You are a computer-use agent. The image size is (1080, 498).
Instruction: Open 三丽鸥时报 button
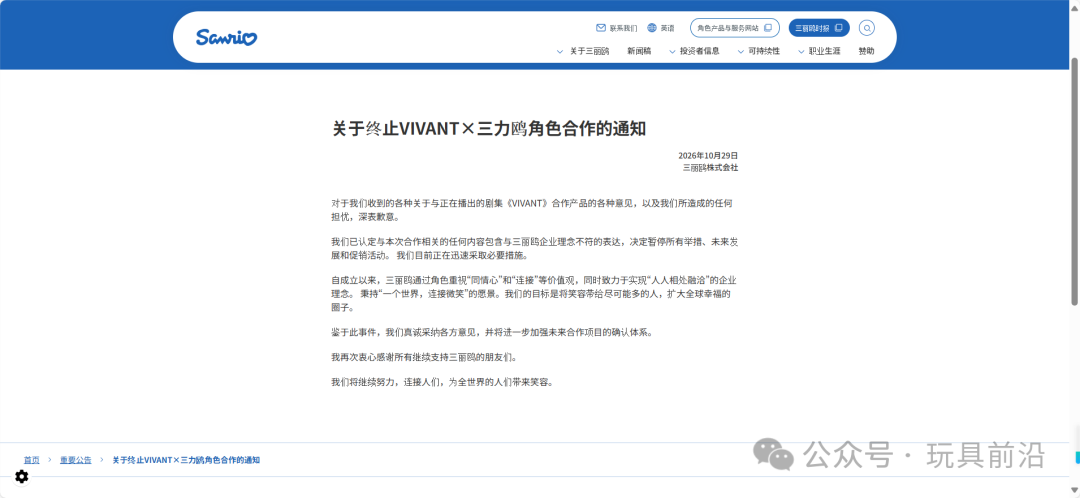[x=819, y=28]
